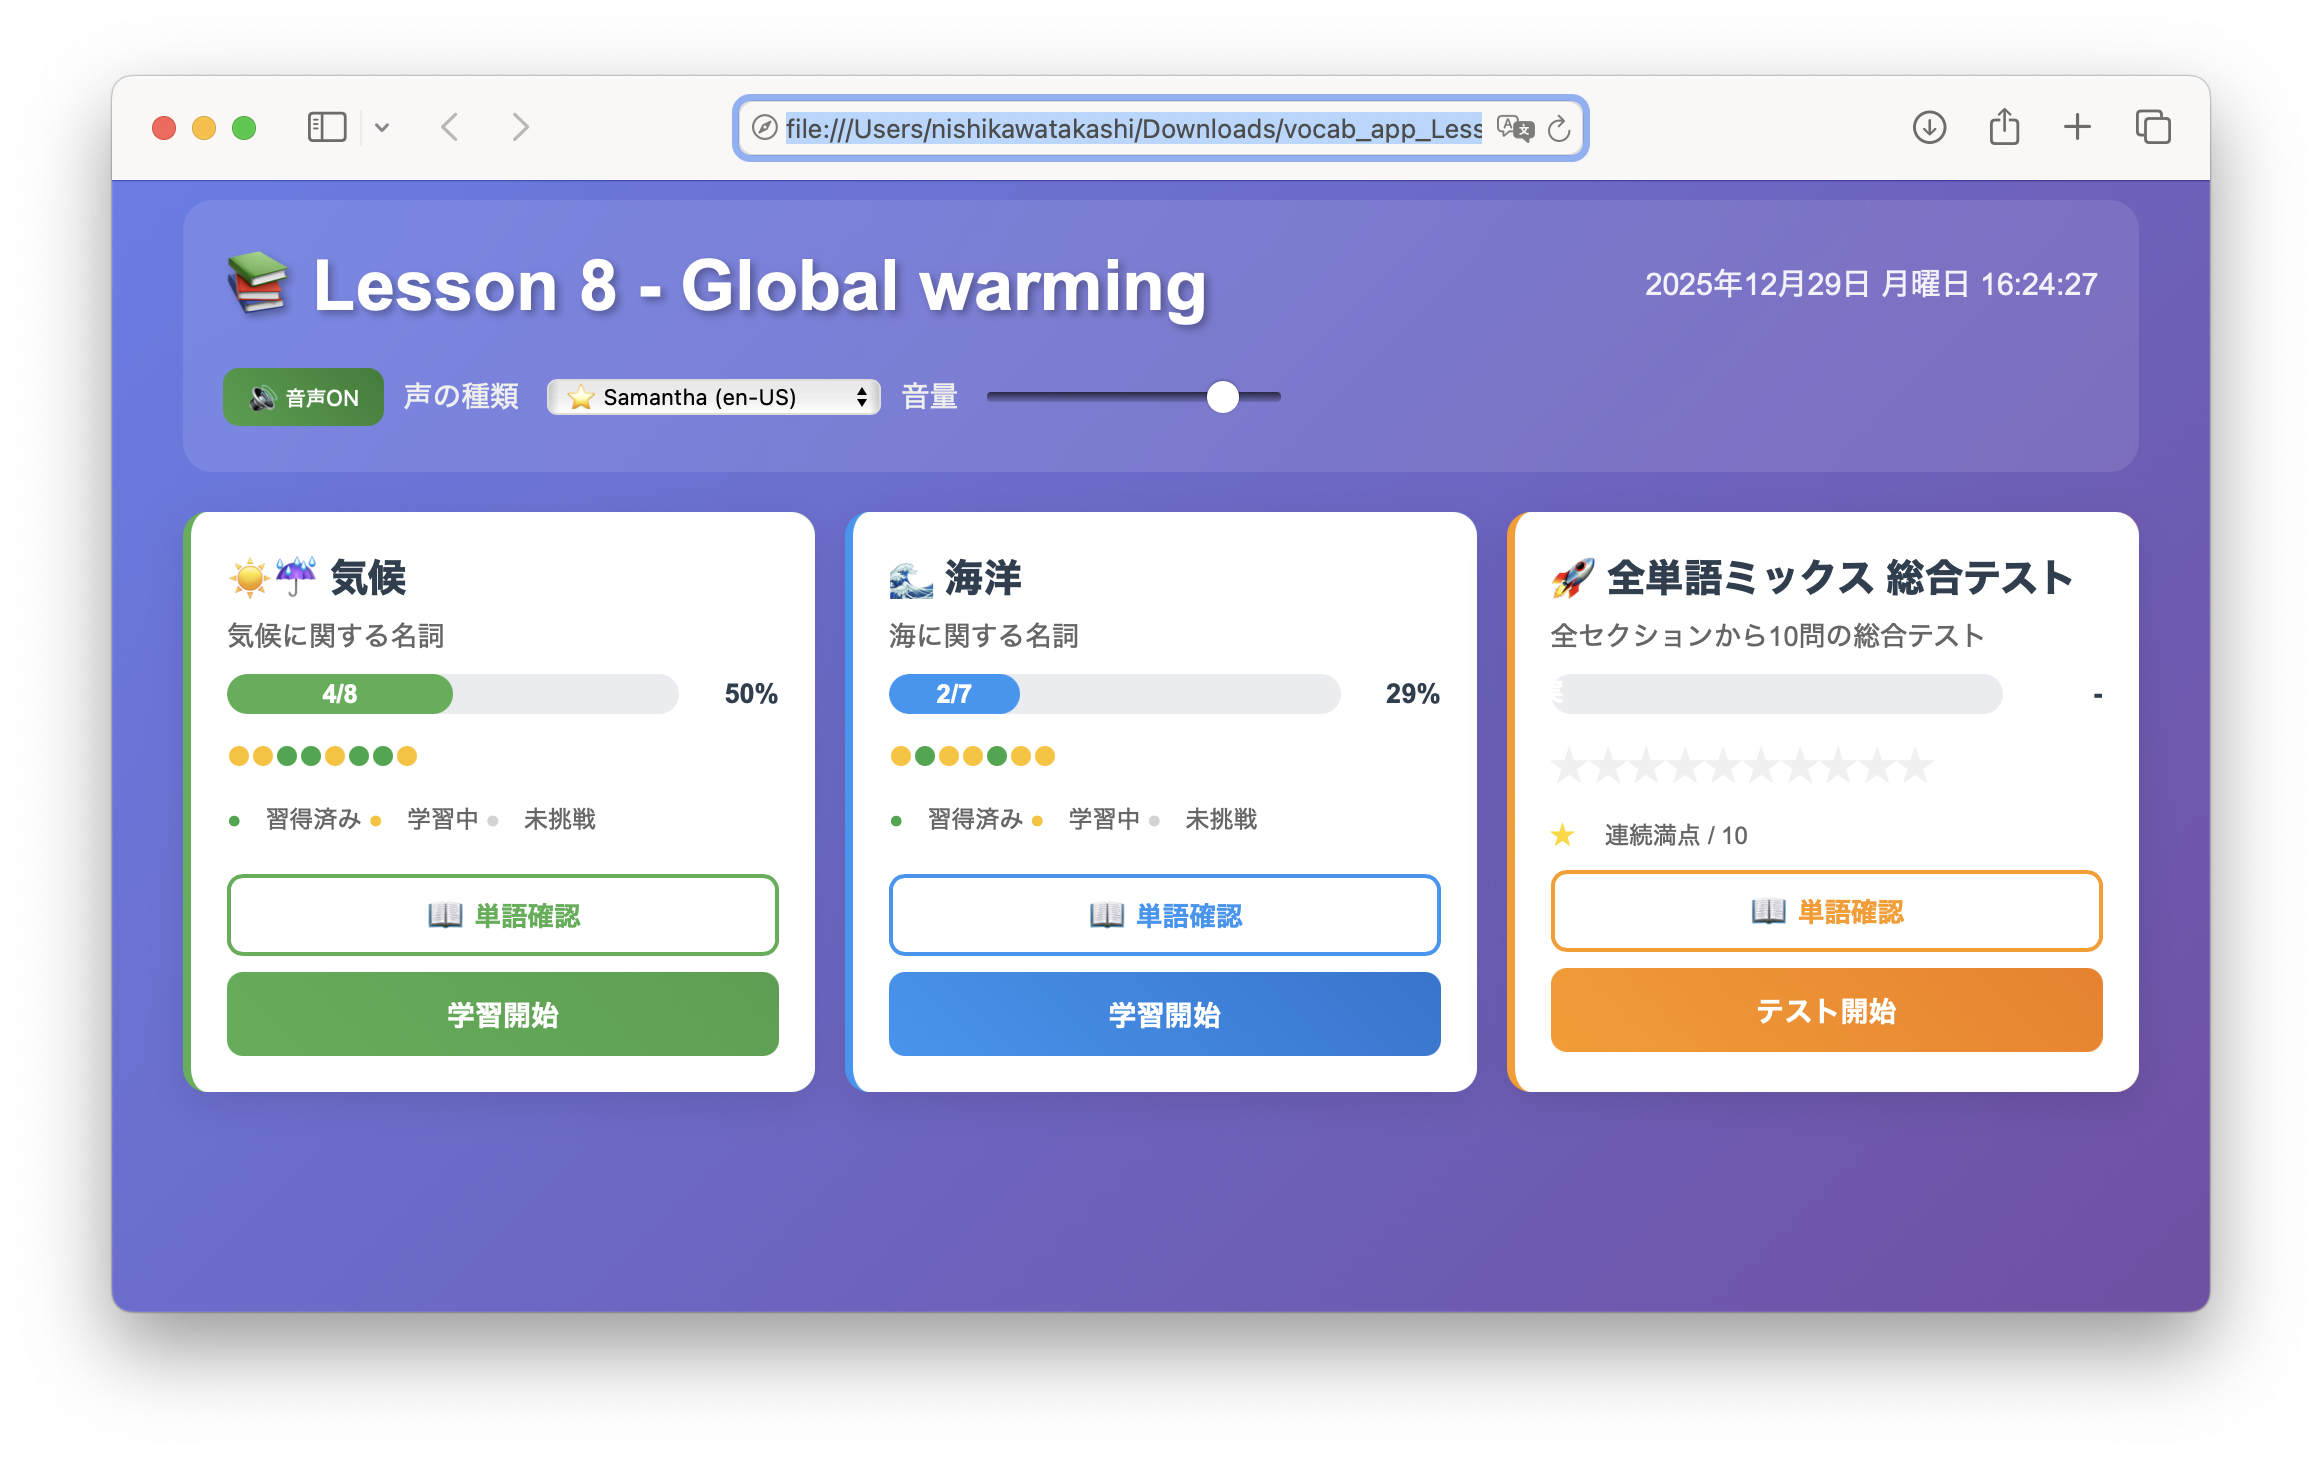Open the sidebar options chevron dropdown

[x=382, y=128]
